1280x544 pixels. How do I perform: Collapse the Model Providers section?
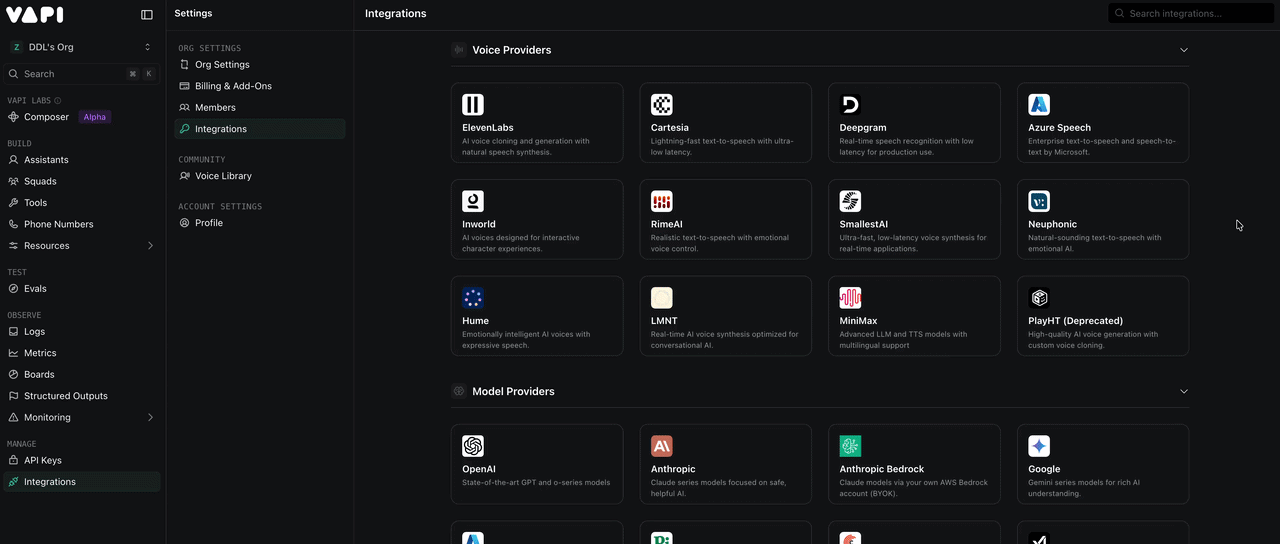(x=1184, y=391)
